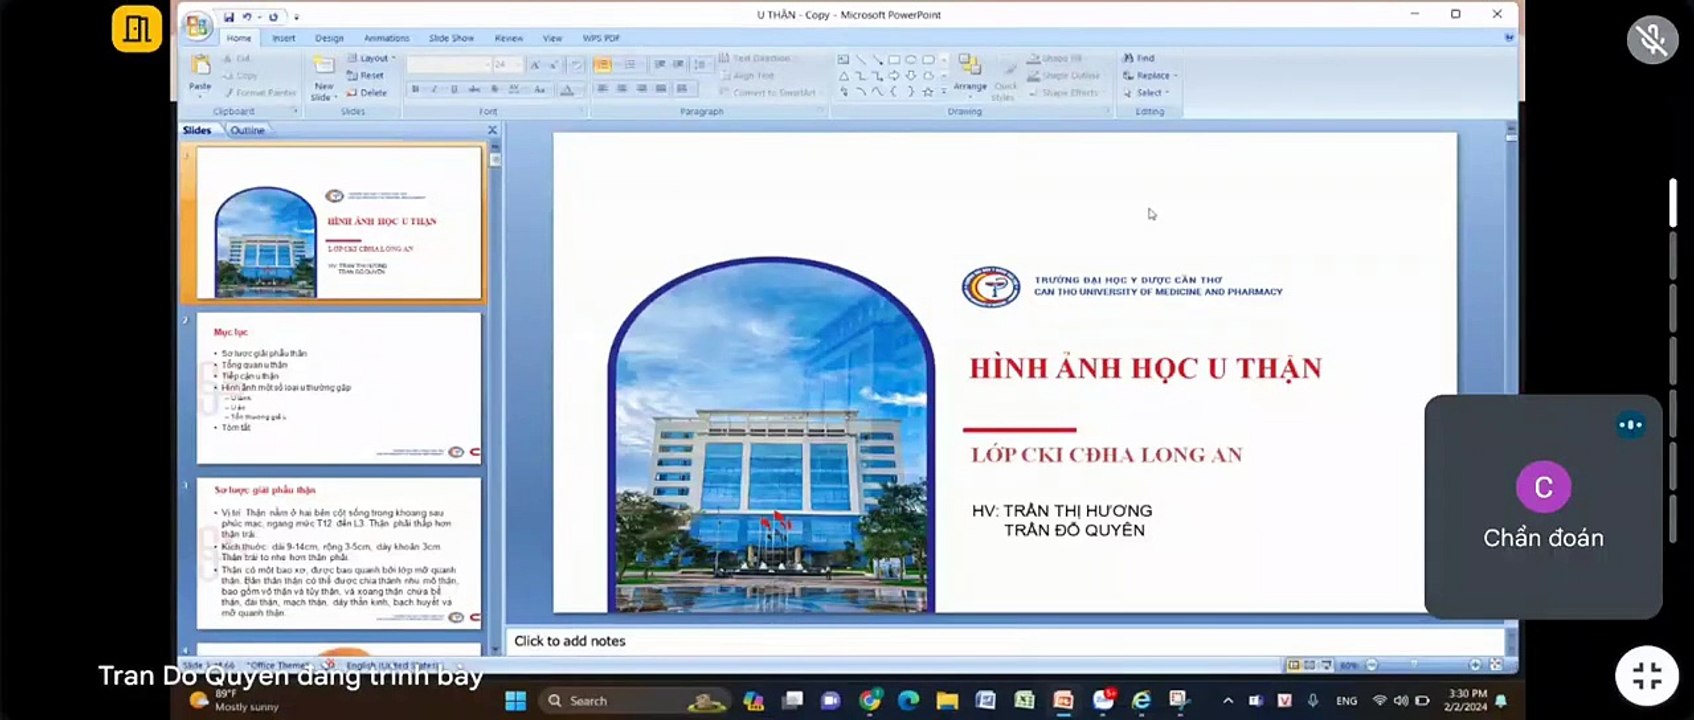Switch to the Outline pane tab

tap(247, 130)
